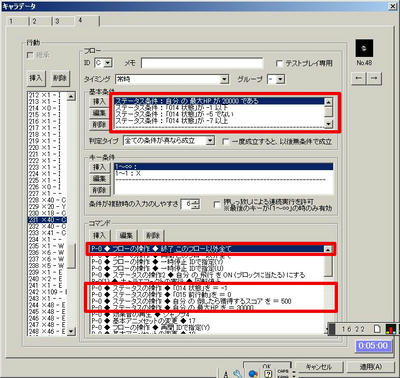Toggle 一度成立すると、以後無条件で成立 checkbox
The width and height of the screenshot is (400, 378).
coord(226,142)
